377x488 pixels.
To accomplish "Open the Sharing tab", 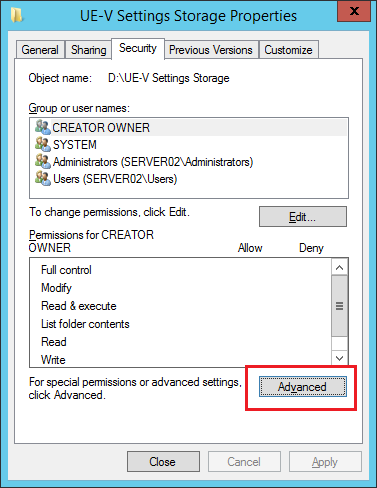I will coord(88,50).
